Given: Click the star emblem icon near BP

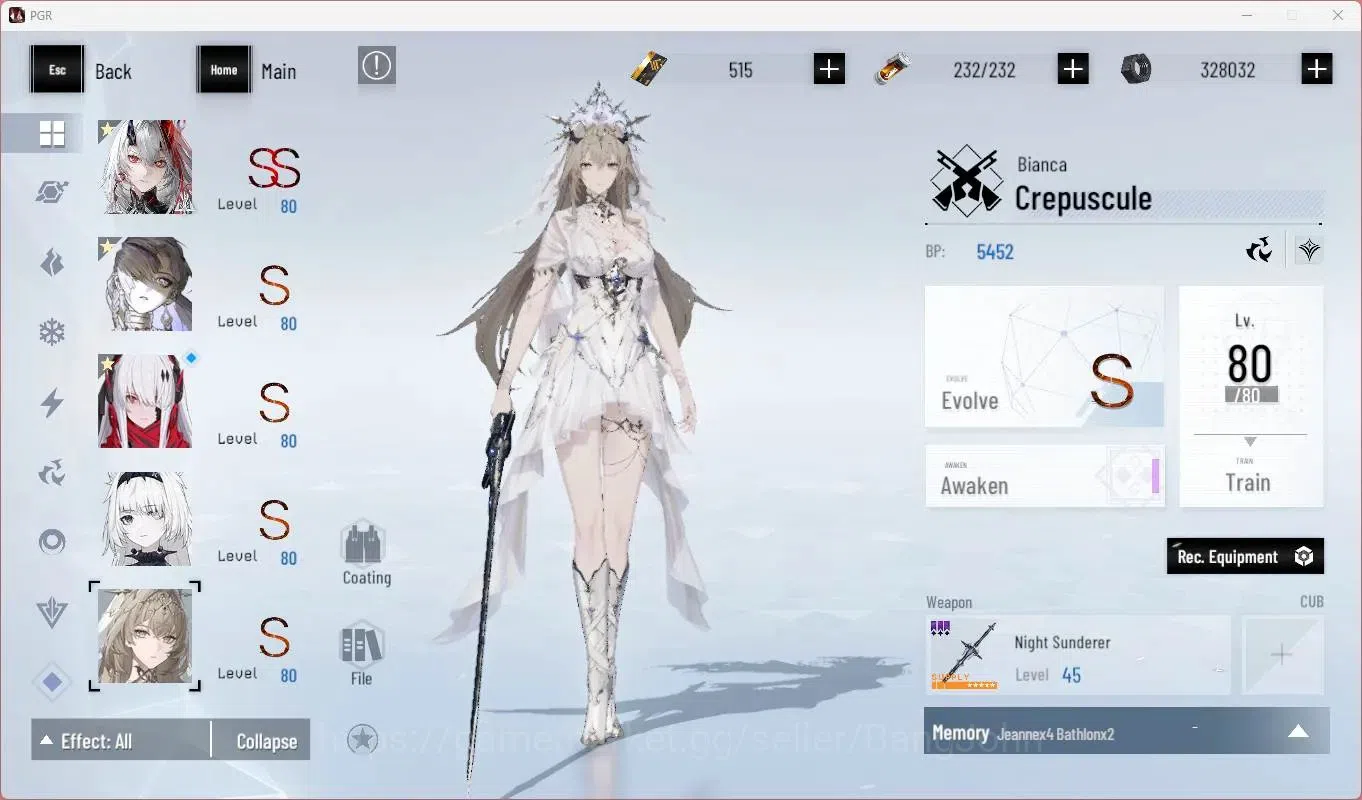Looking at the screenshot, I should click(x=1309, y=250).
